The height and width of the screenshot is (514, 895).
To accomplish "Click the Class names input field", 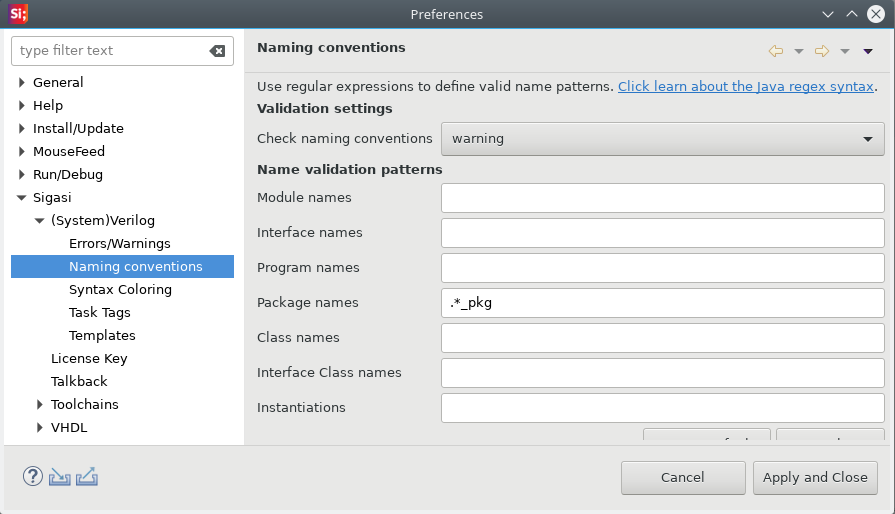I will click(663, 338).
